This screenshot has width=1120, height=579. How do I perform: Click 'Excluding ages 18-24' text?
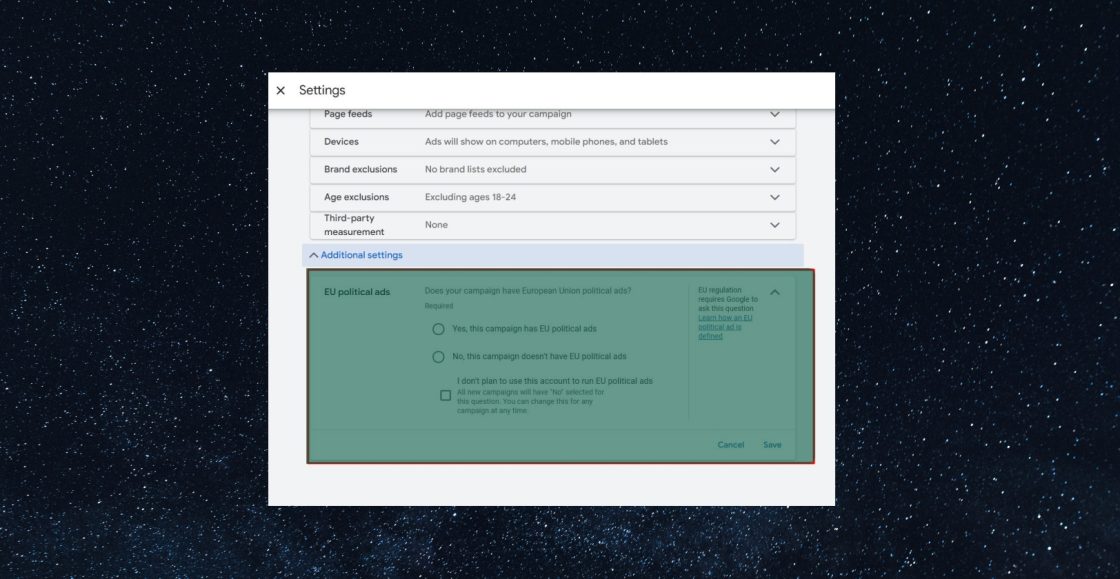[470, 197]
